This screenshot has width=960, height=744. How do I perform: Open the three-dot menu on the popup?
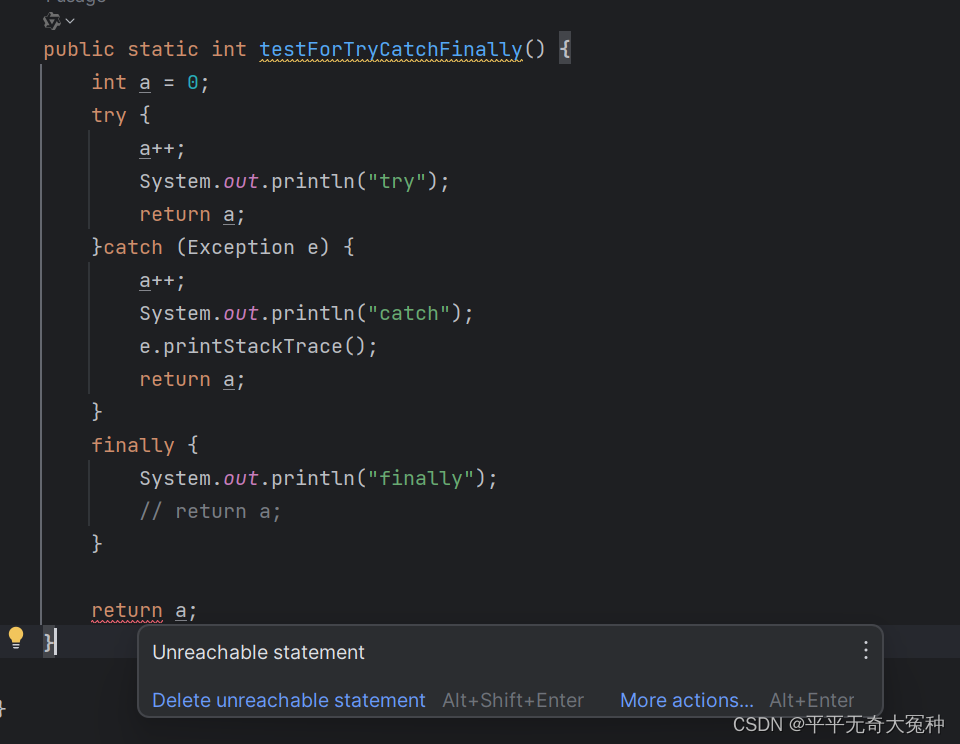click(x=865, y=650)
